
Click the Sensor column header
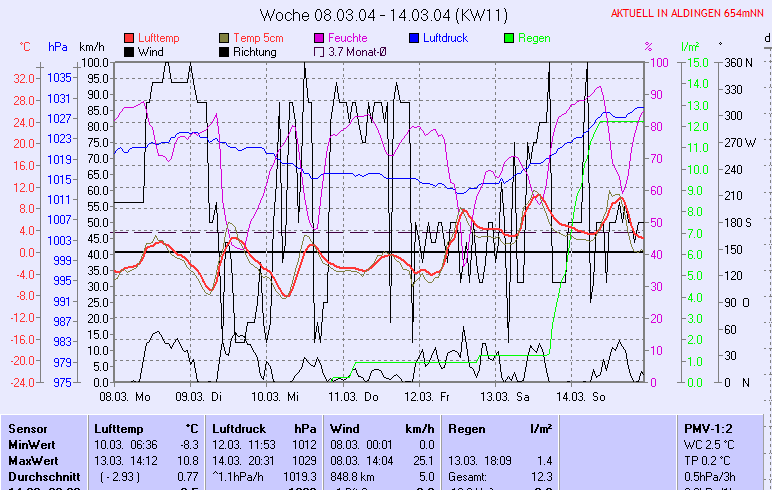pos(27,428)
